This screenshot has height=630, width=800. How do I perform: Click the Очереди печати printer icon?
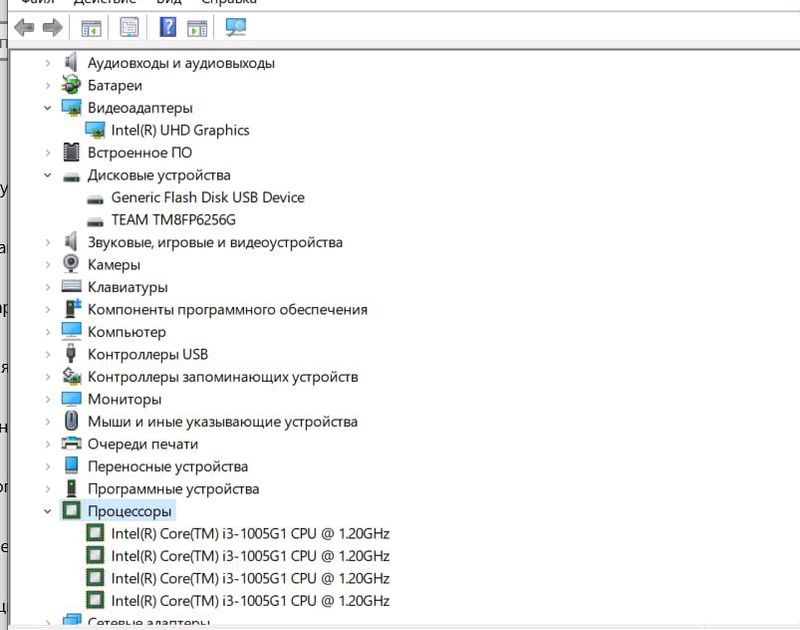point(71,443)
